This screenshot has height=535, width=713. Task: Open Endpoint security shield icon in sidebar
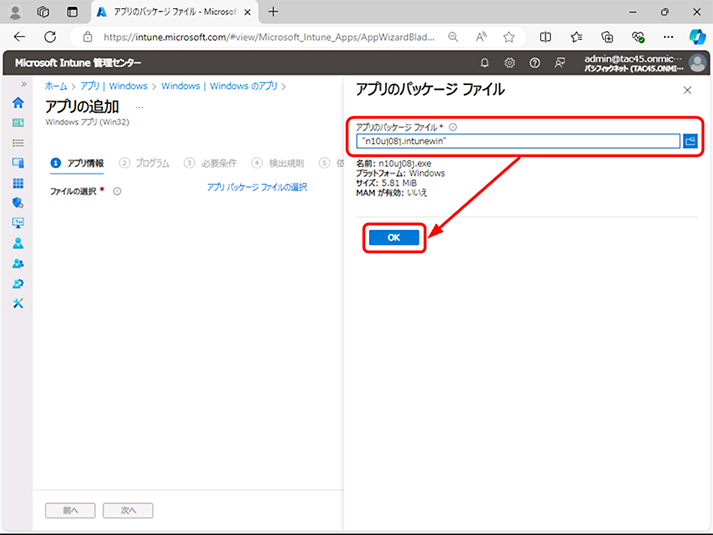point(18,203)
